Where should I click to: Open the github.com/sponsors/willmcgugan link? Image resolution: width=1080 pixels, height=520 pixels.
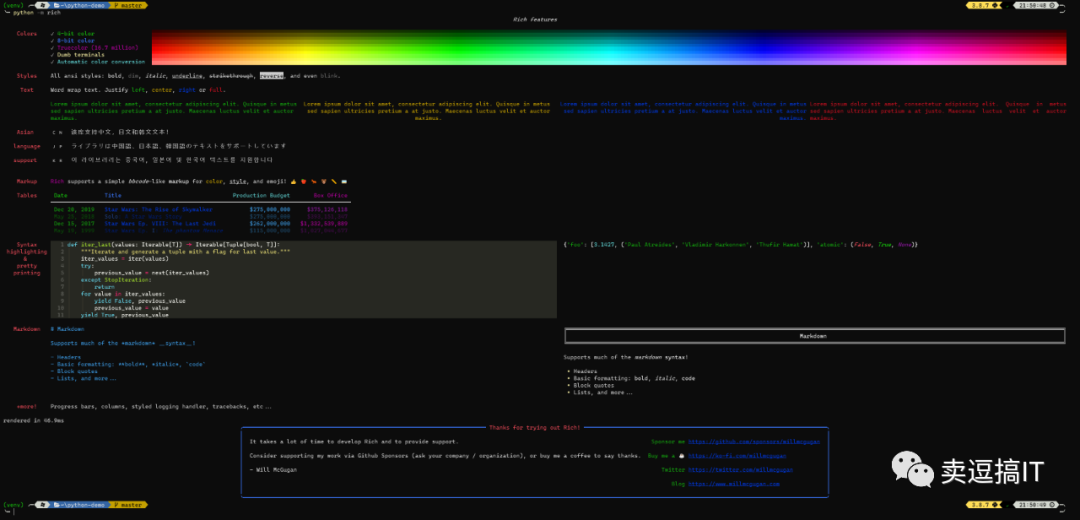(754, 441)
